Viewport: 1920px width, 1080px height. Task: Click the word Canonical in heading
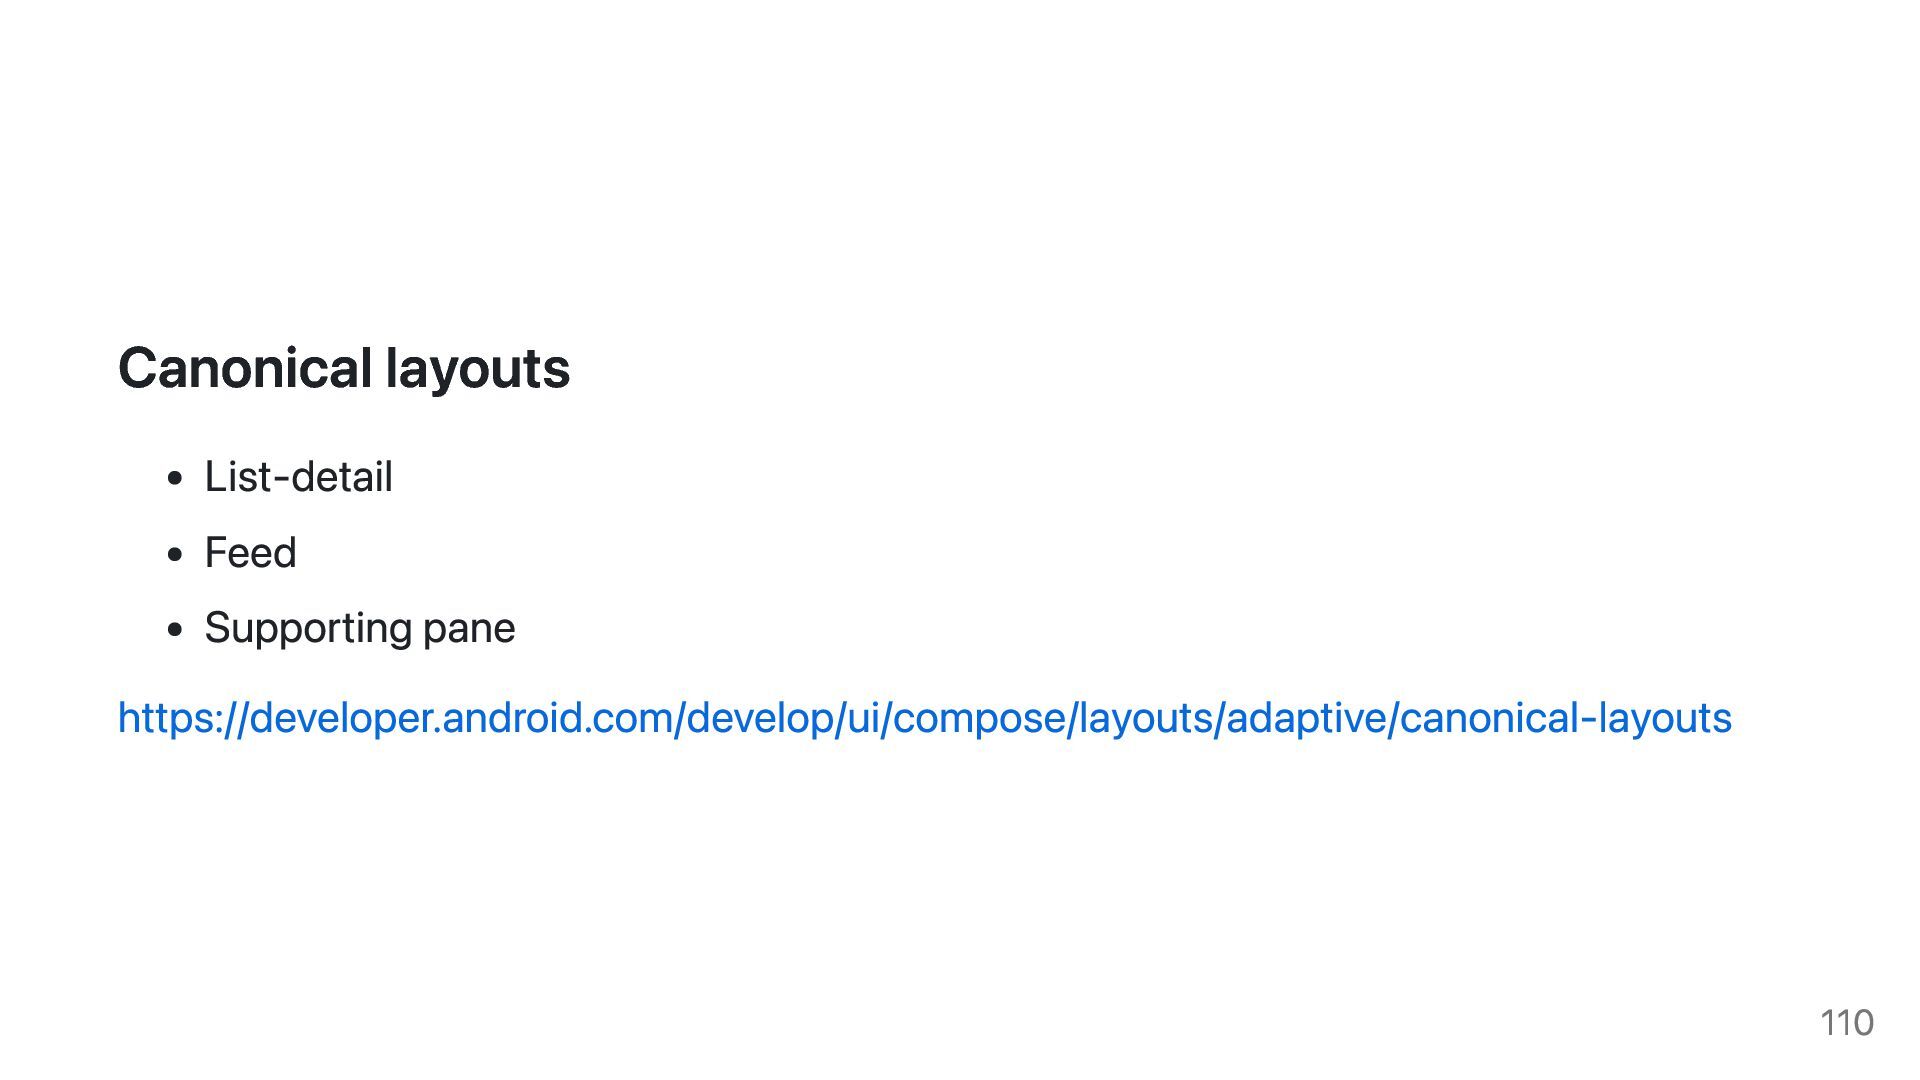pyautogui.click(x=246, y=368)
